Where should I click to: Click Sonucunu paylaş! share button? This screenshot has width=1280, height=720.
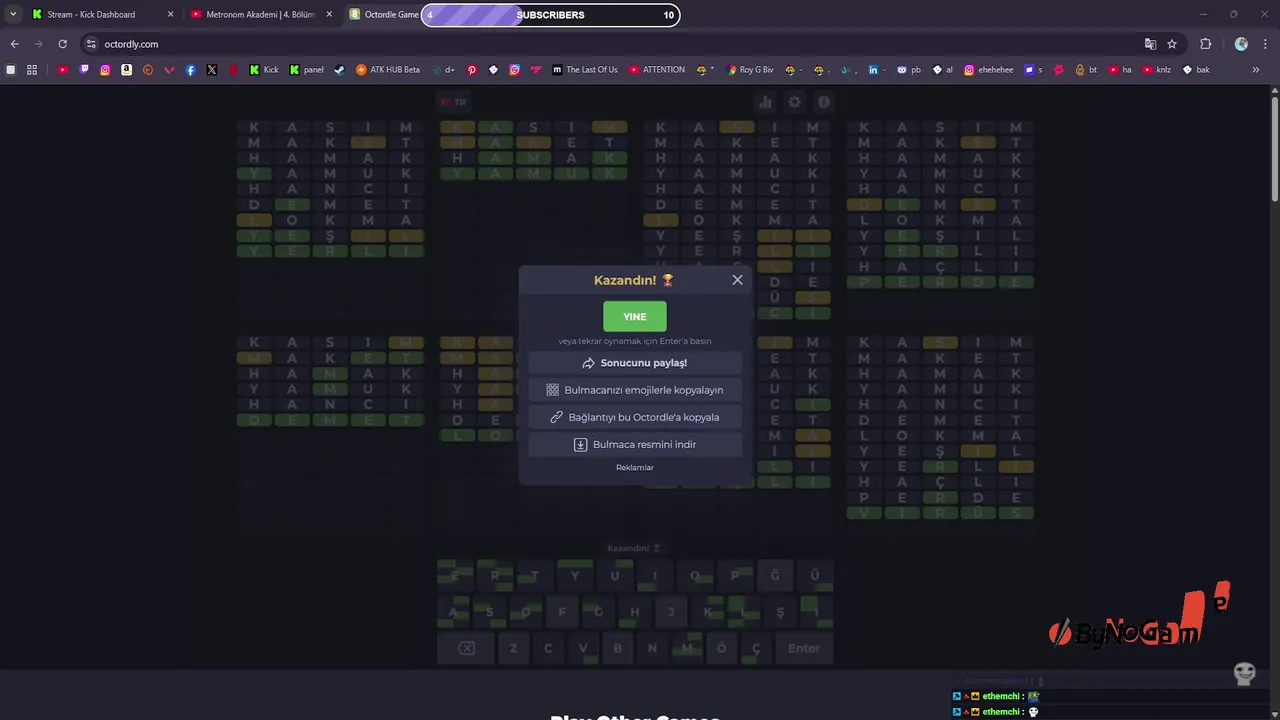[635, 363]
